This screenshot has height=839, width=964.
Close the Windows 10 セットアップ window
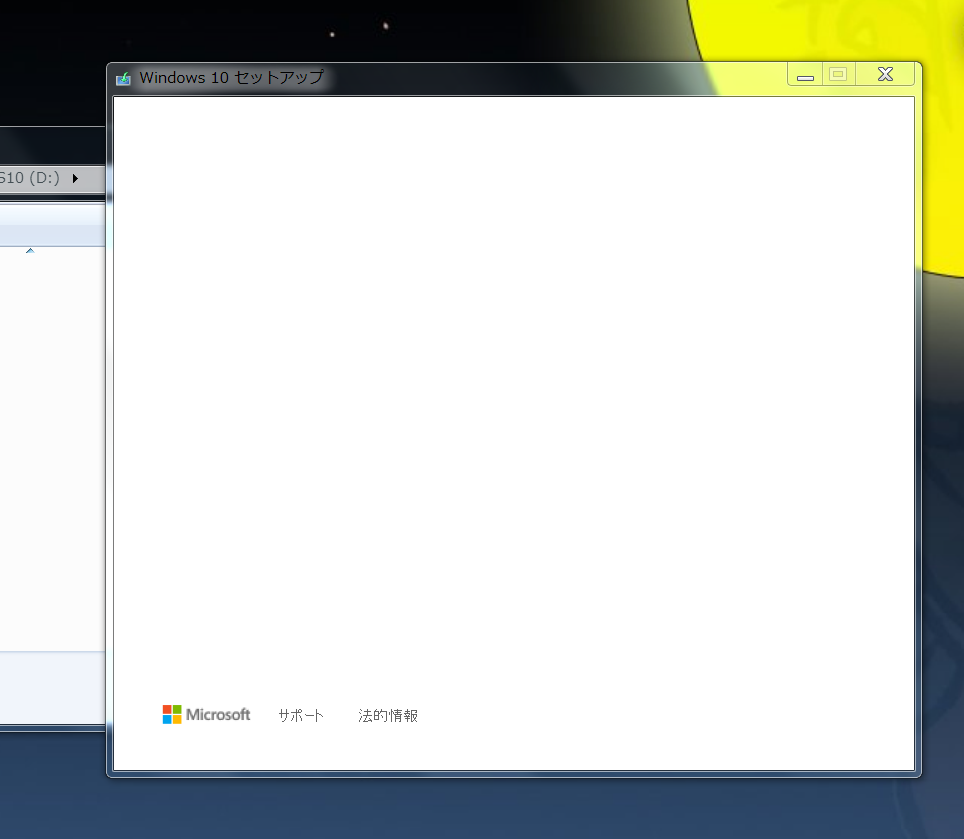tap(885, 74)
